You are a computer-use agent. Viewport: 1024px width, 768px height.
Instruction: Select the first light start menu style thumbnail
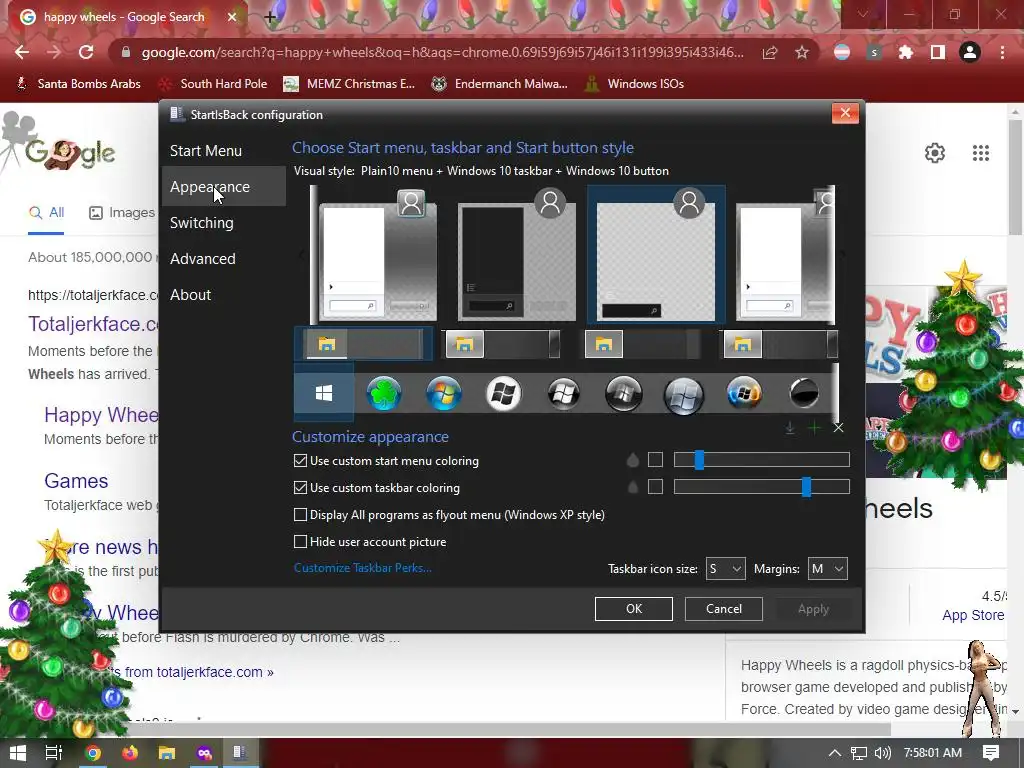click(377, 255)
